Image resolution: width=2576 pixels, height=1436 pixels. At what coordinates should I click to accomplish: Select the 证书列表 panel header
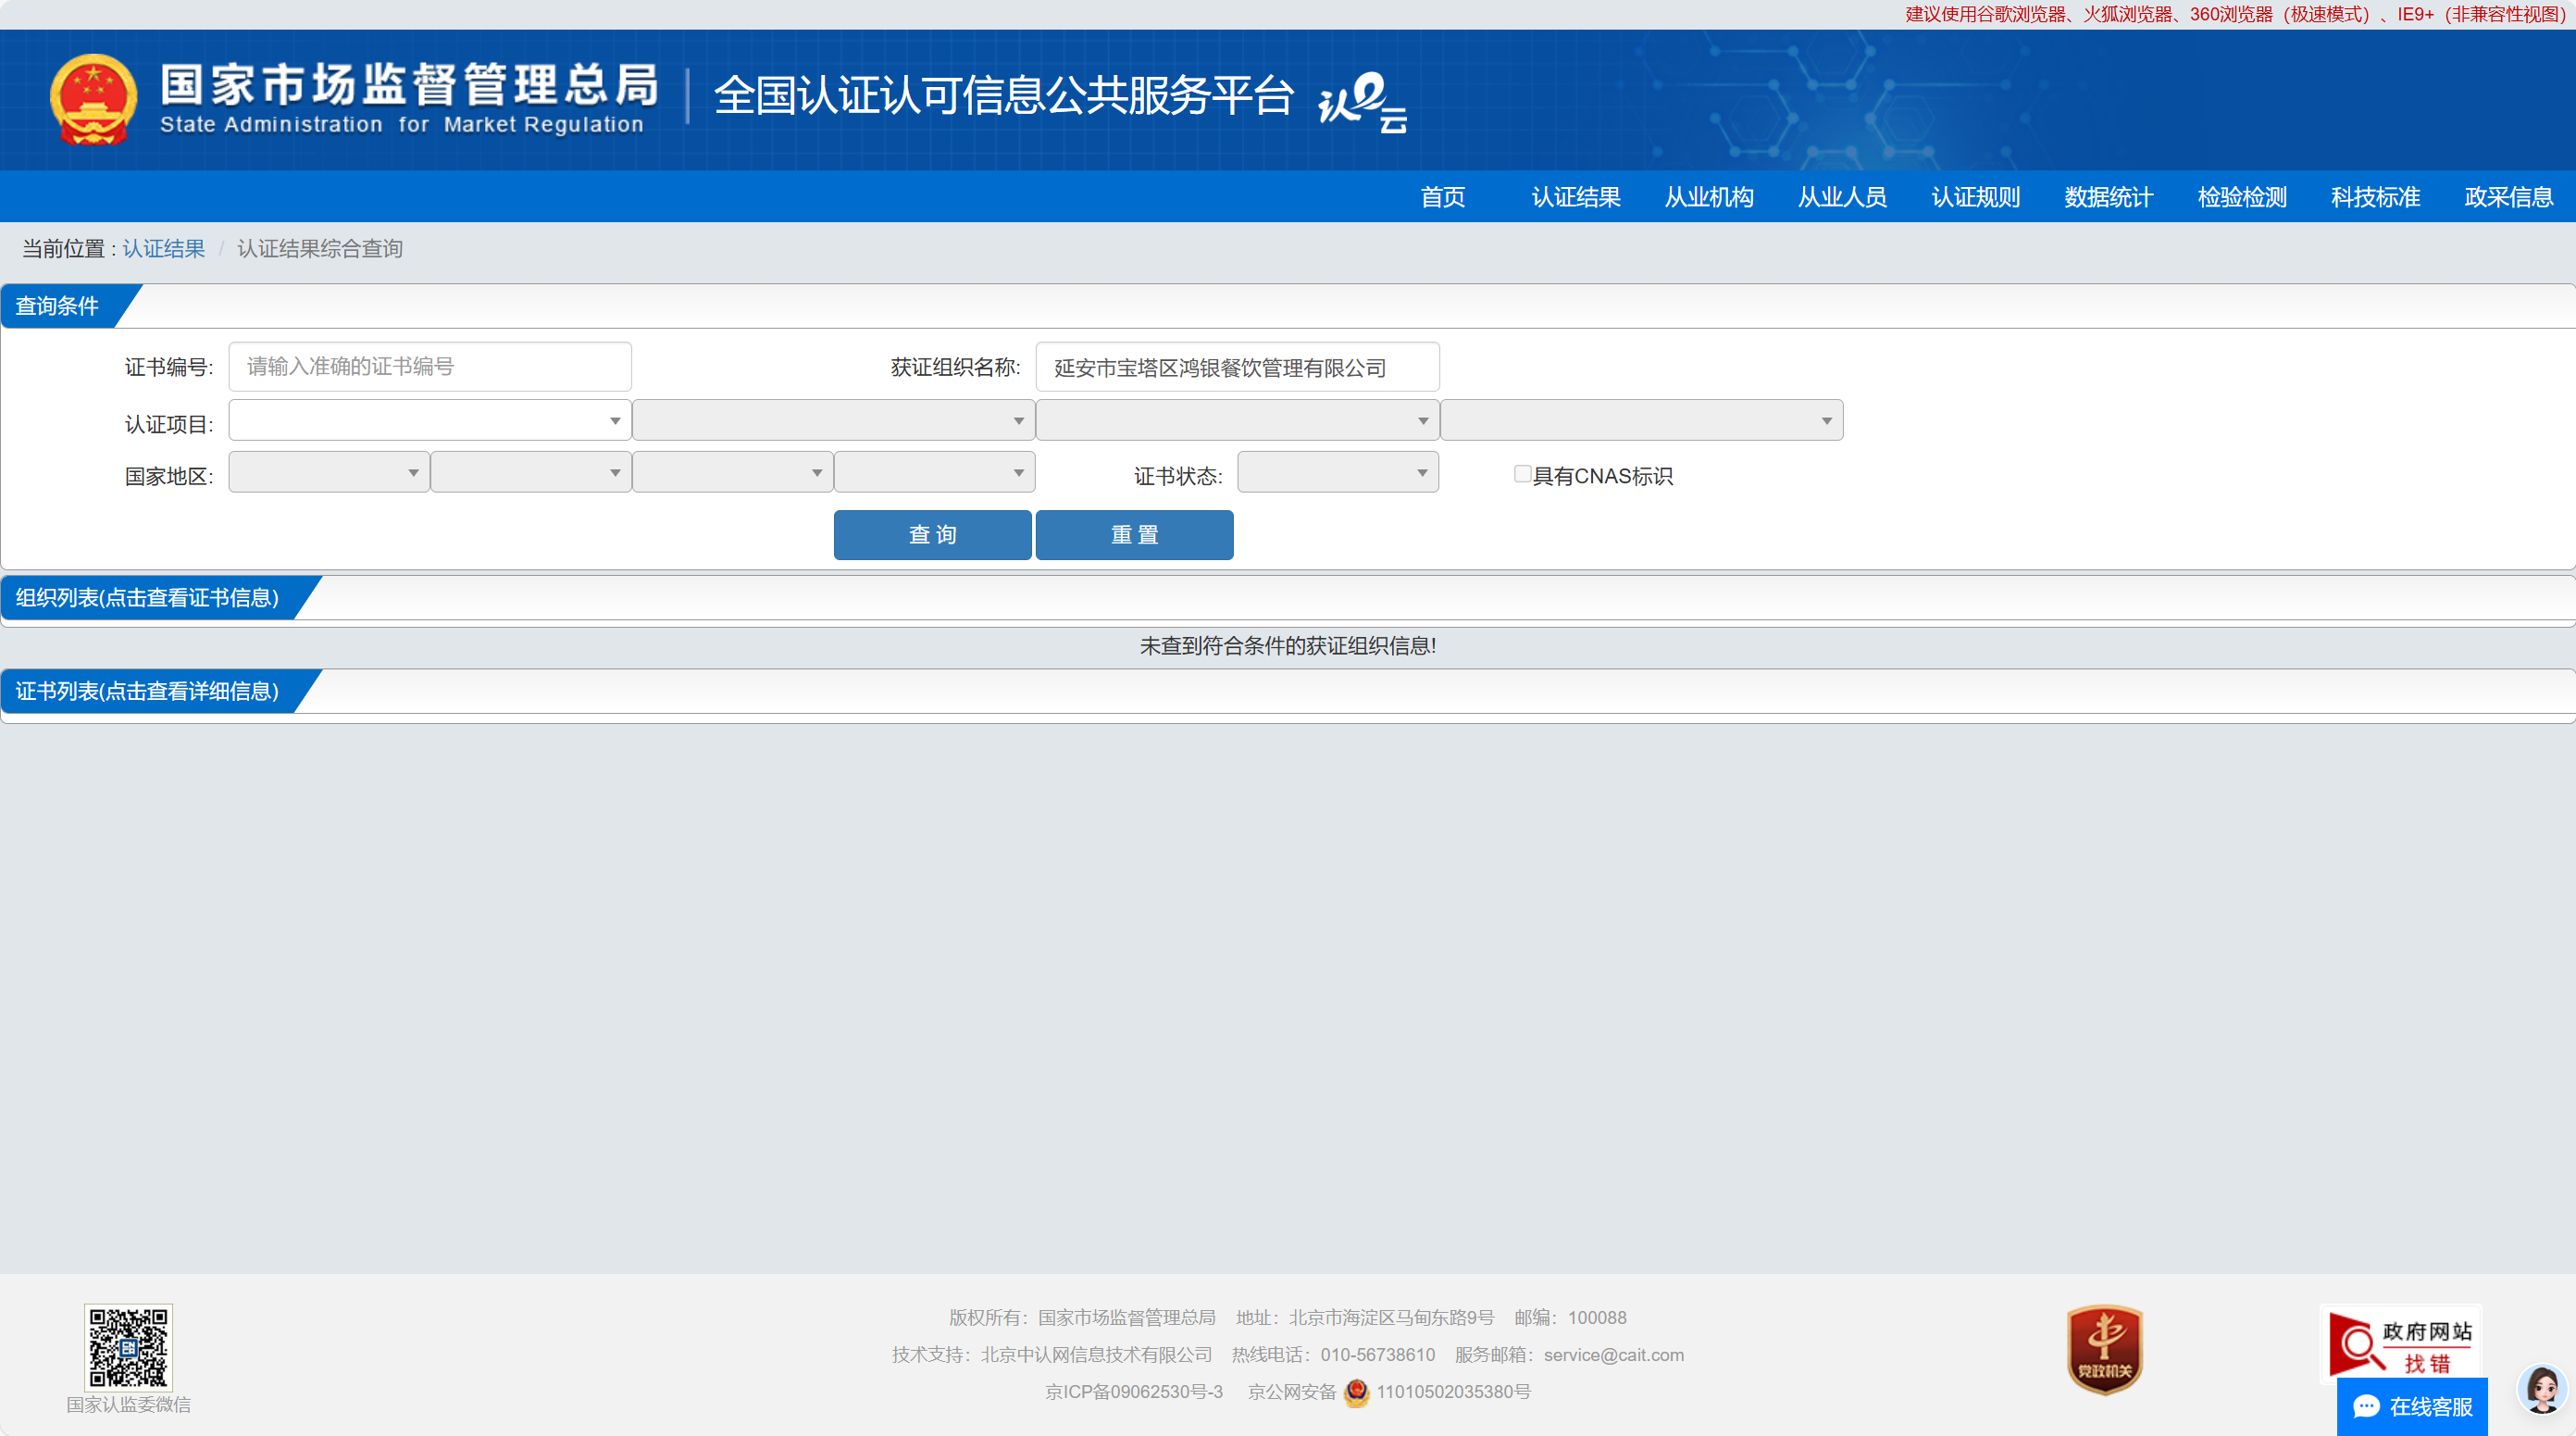point(147,692)
